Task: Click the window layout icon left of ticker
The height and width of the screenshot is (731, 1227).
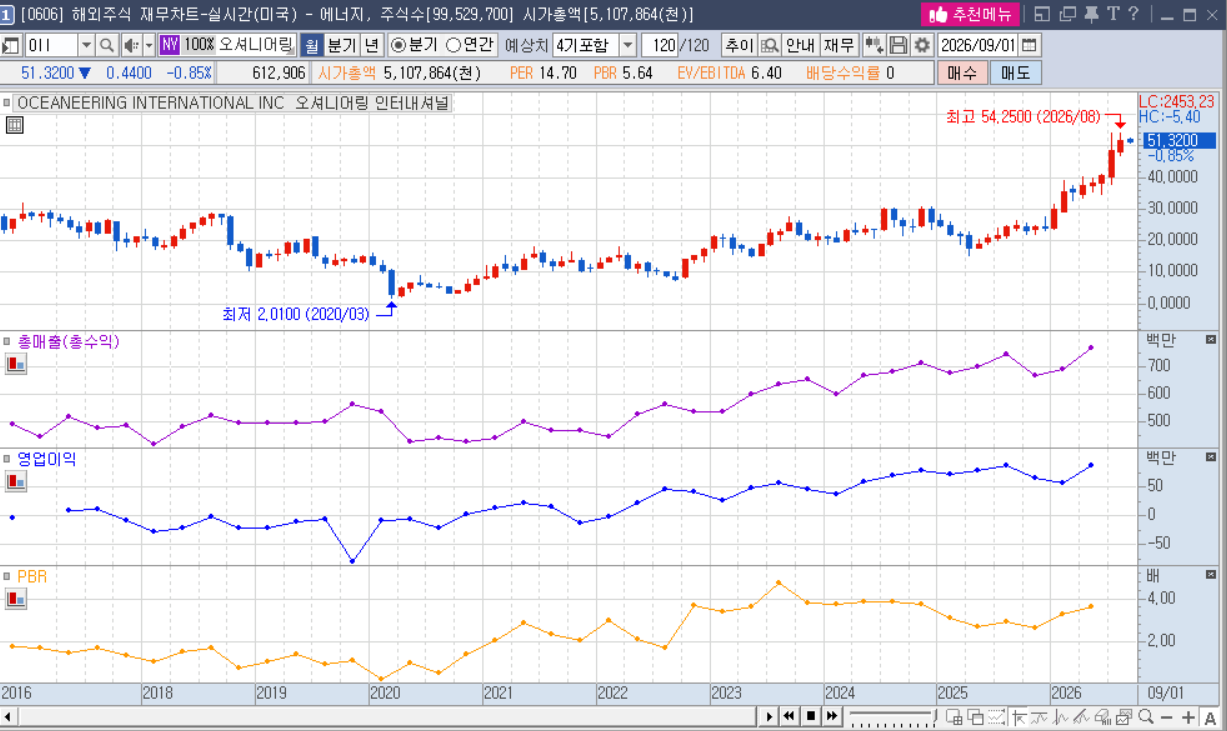Action: click(11, 45)
